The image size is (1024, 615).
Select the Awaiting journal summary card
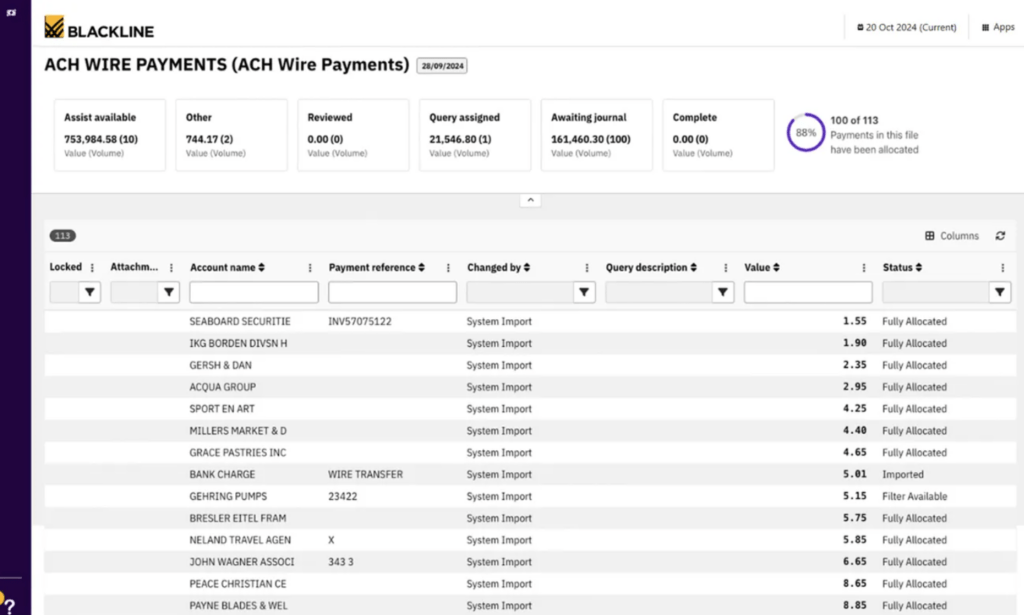[x=596, y=135]
